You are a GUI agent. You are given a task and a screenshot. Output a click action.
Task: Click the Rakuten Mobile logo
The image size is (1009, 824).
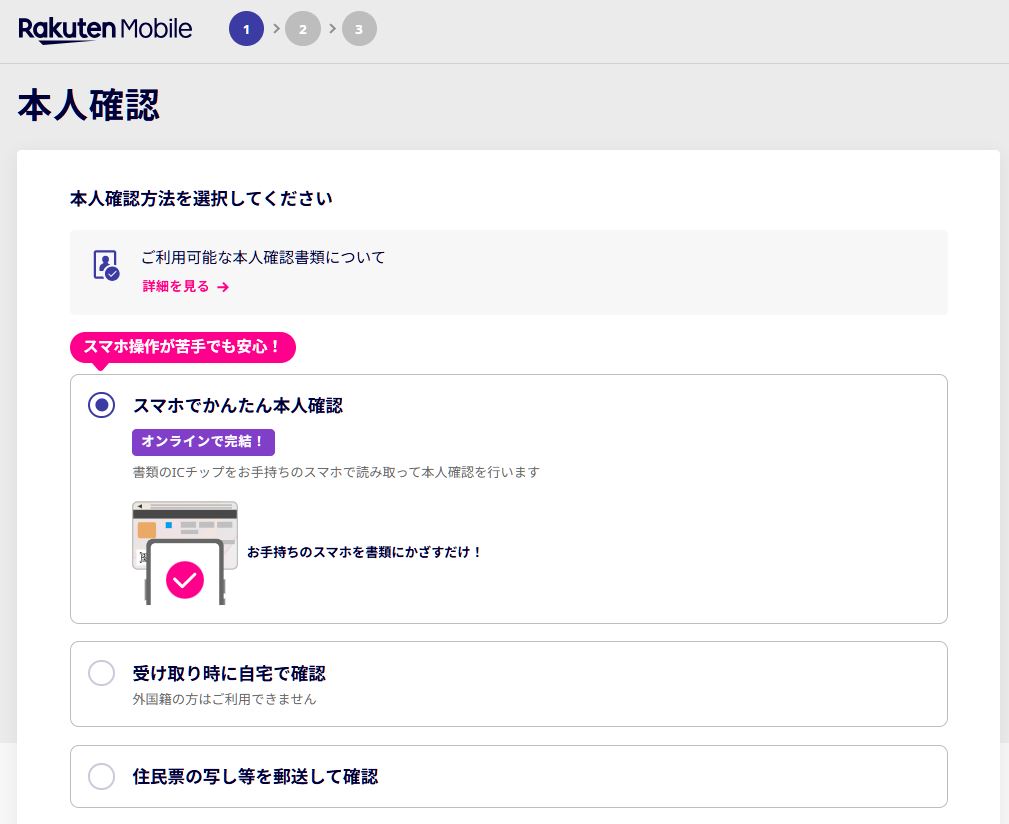(105, 29)
